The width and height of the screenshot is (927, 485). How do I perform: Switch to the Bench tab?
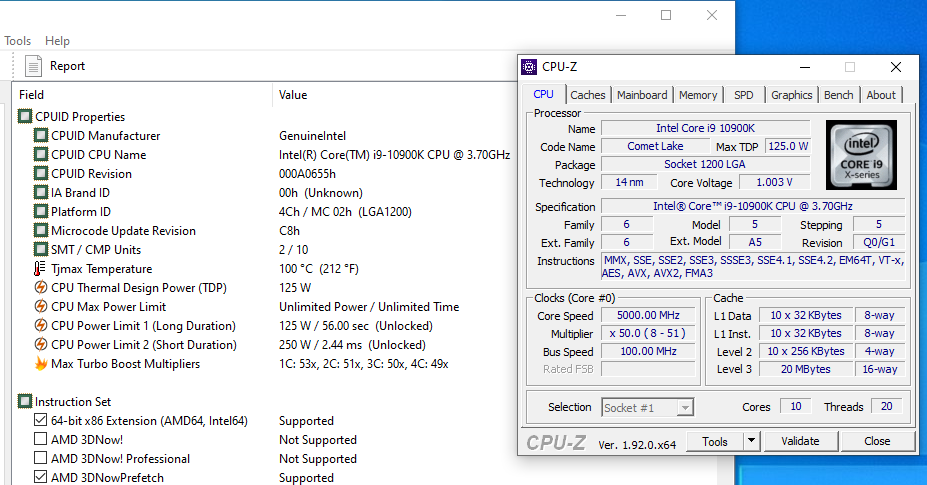tap(838, 95)
